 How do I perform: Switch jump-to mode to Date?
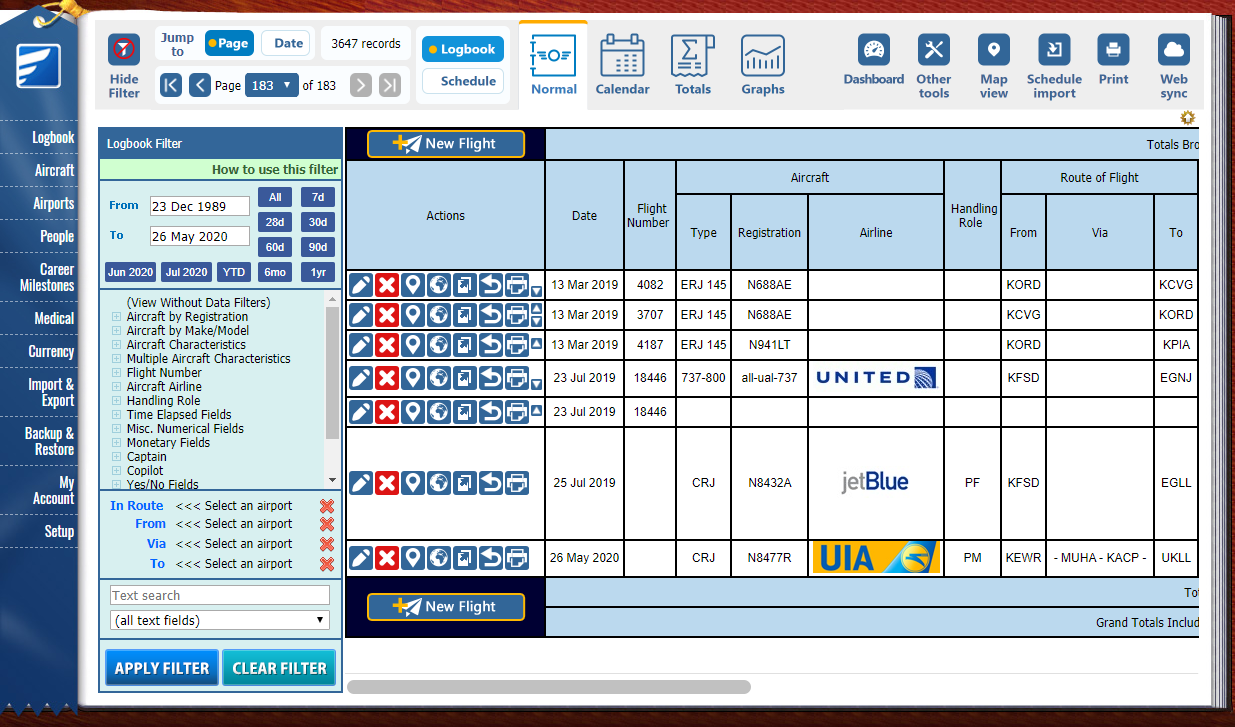(287, 43)
